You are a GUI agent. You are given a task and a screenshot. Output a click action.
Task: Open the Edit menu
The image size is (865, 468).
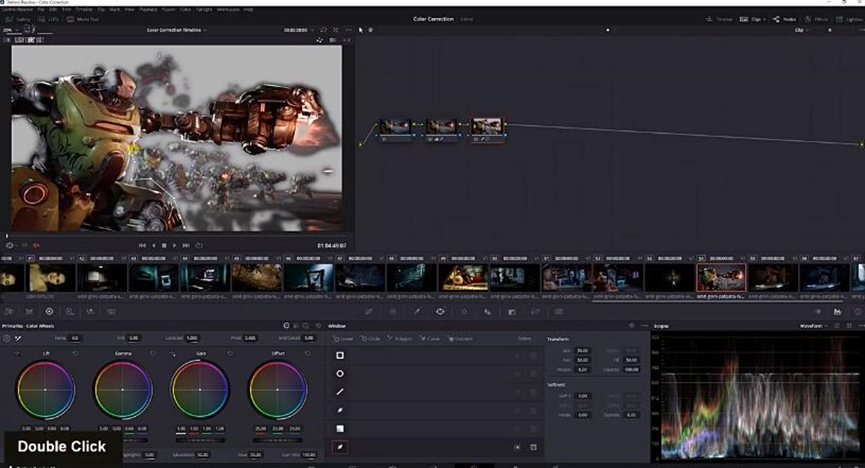(x=53, y=9)
